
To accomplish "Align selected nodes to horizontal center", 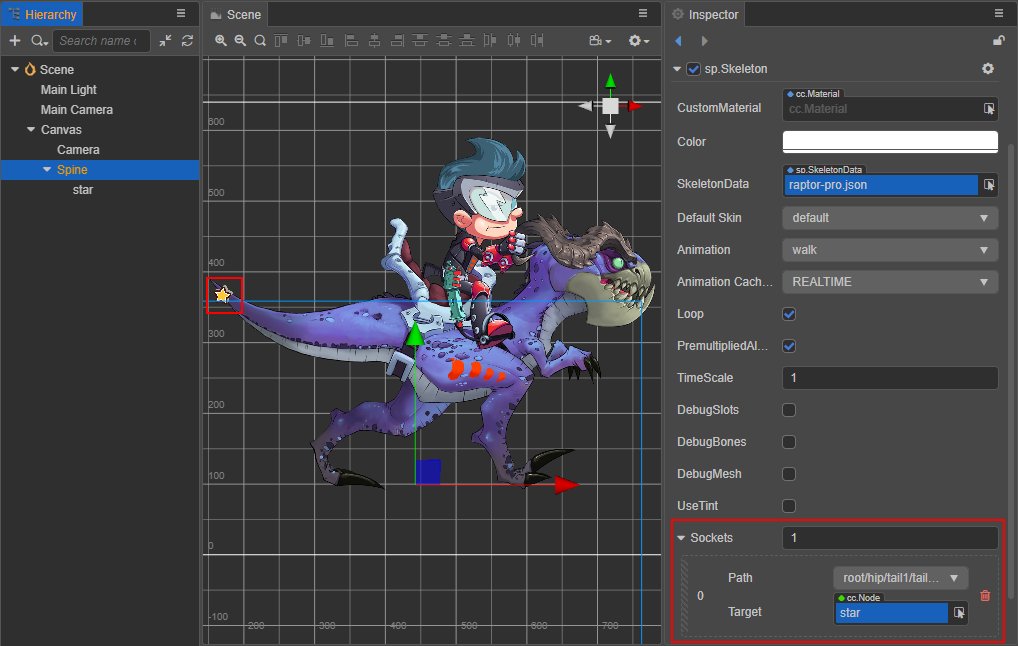I will click(x=375, y=40).
